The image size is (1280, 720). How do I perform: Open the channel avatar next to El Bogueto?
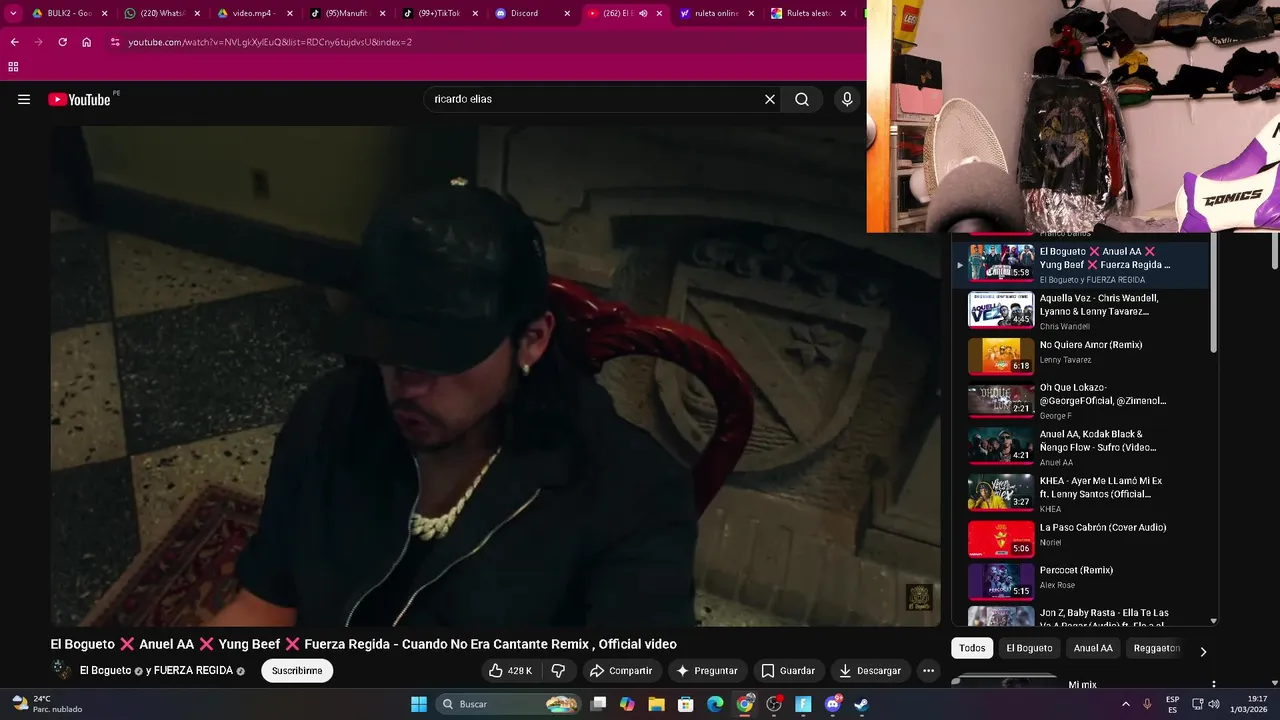62,670
